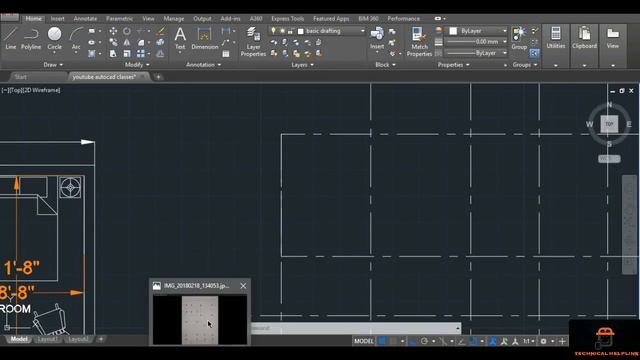Open the Express Tools ribbon tab
The image size is (640, 360).
(x=287, y=19)
